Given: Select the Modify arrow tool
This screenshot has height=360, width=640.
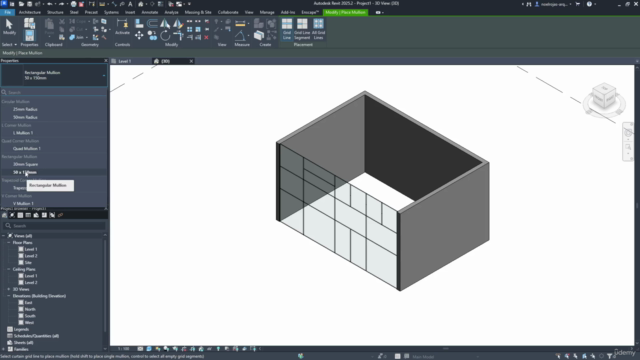Looking at the screenshot, I should pos(9,27).
